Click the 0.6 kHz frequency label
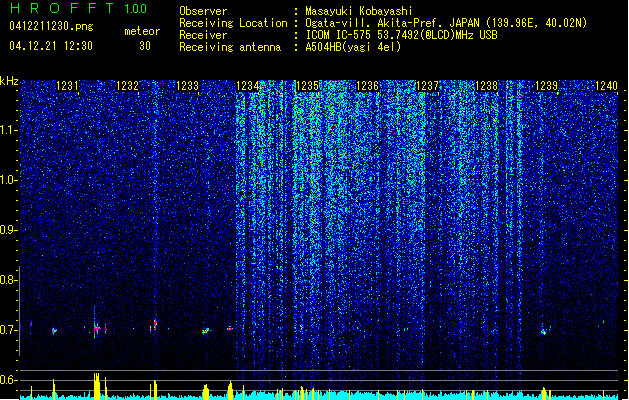 tap(8, 380)
